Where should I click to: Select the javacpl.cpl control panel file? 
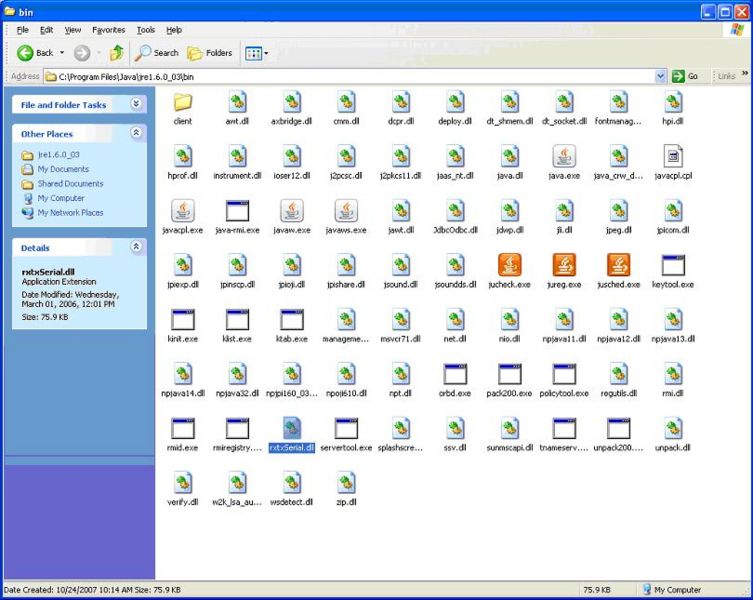click(x=673, y=156)
